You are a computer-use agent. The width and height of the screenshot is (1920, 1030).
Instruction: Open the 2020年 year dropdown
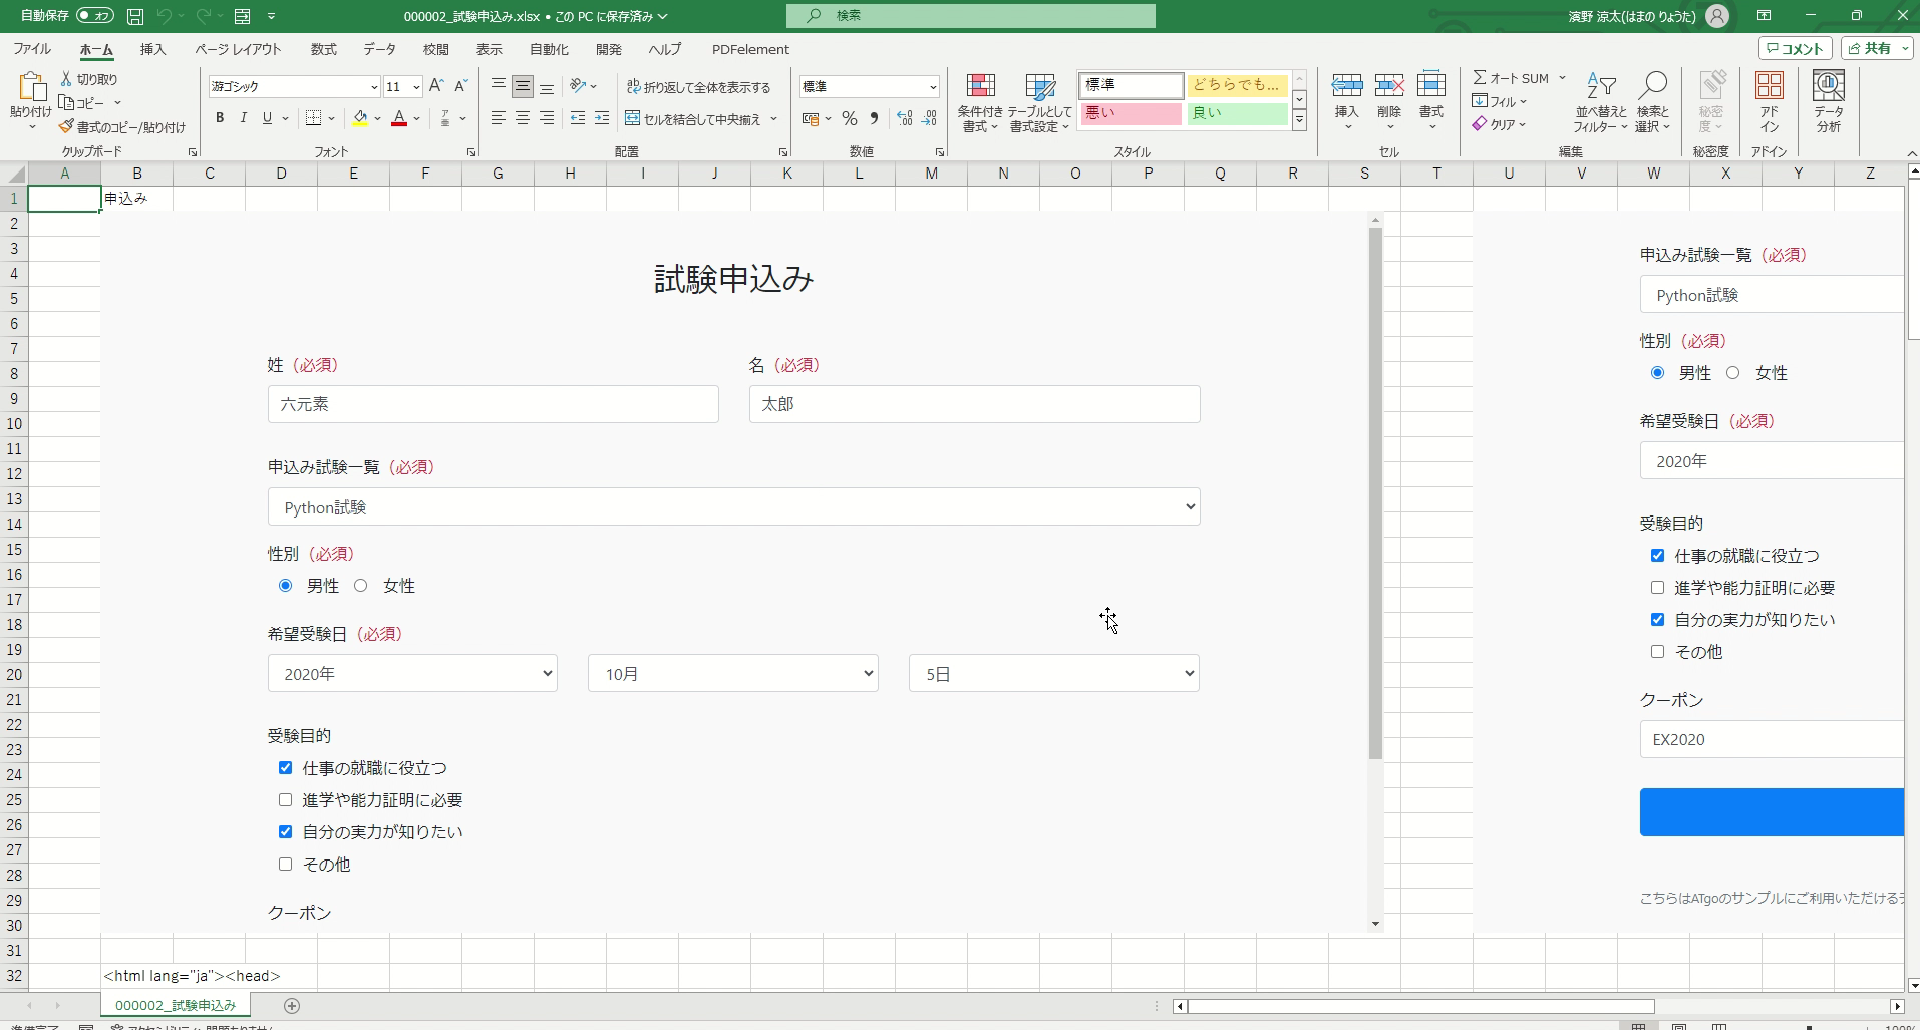pyautogui.click(x=413, y=674)
